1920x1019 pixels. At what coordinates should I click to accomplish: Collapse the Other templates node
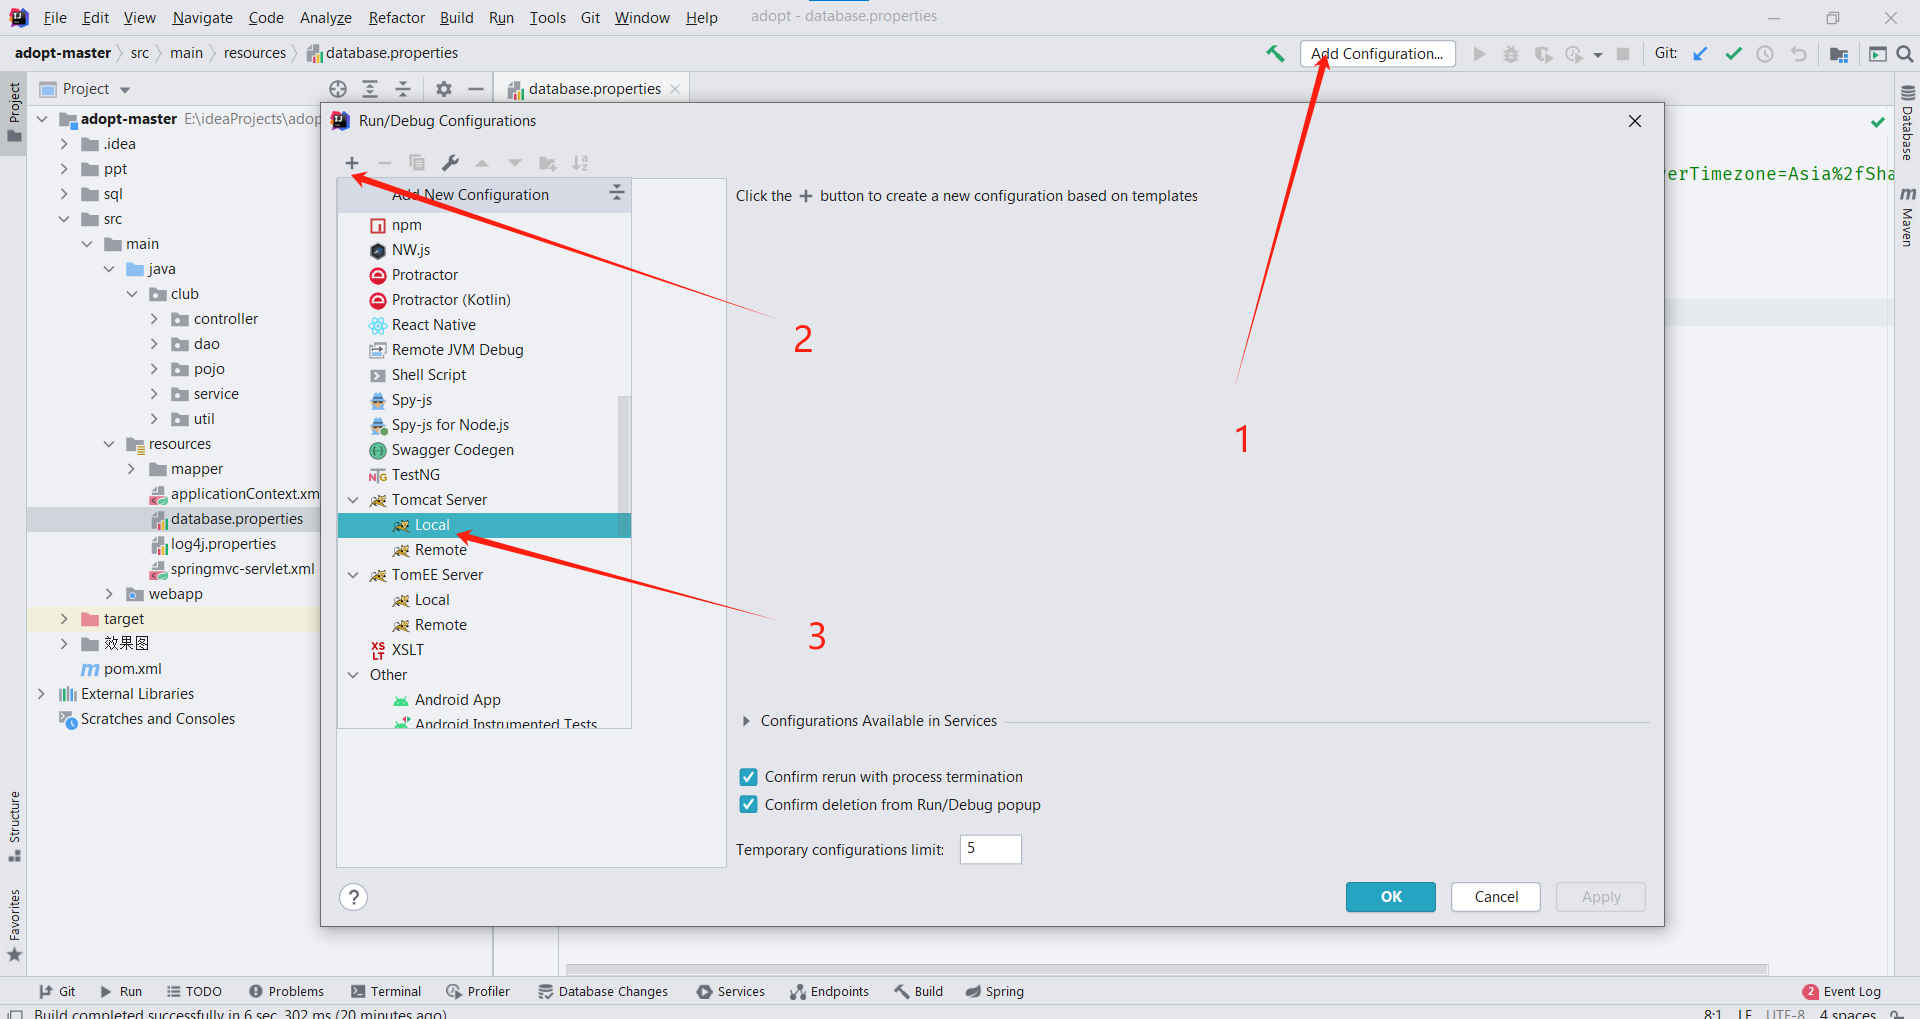pos(353,675)
